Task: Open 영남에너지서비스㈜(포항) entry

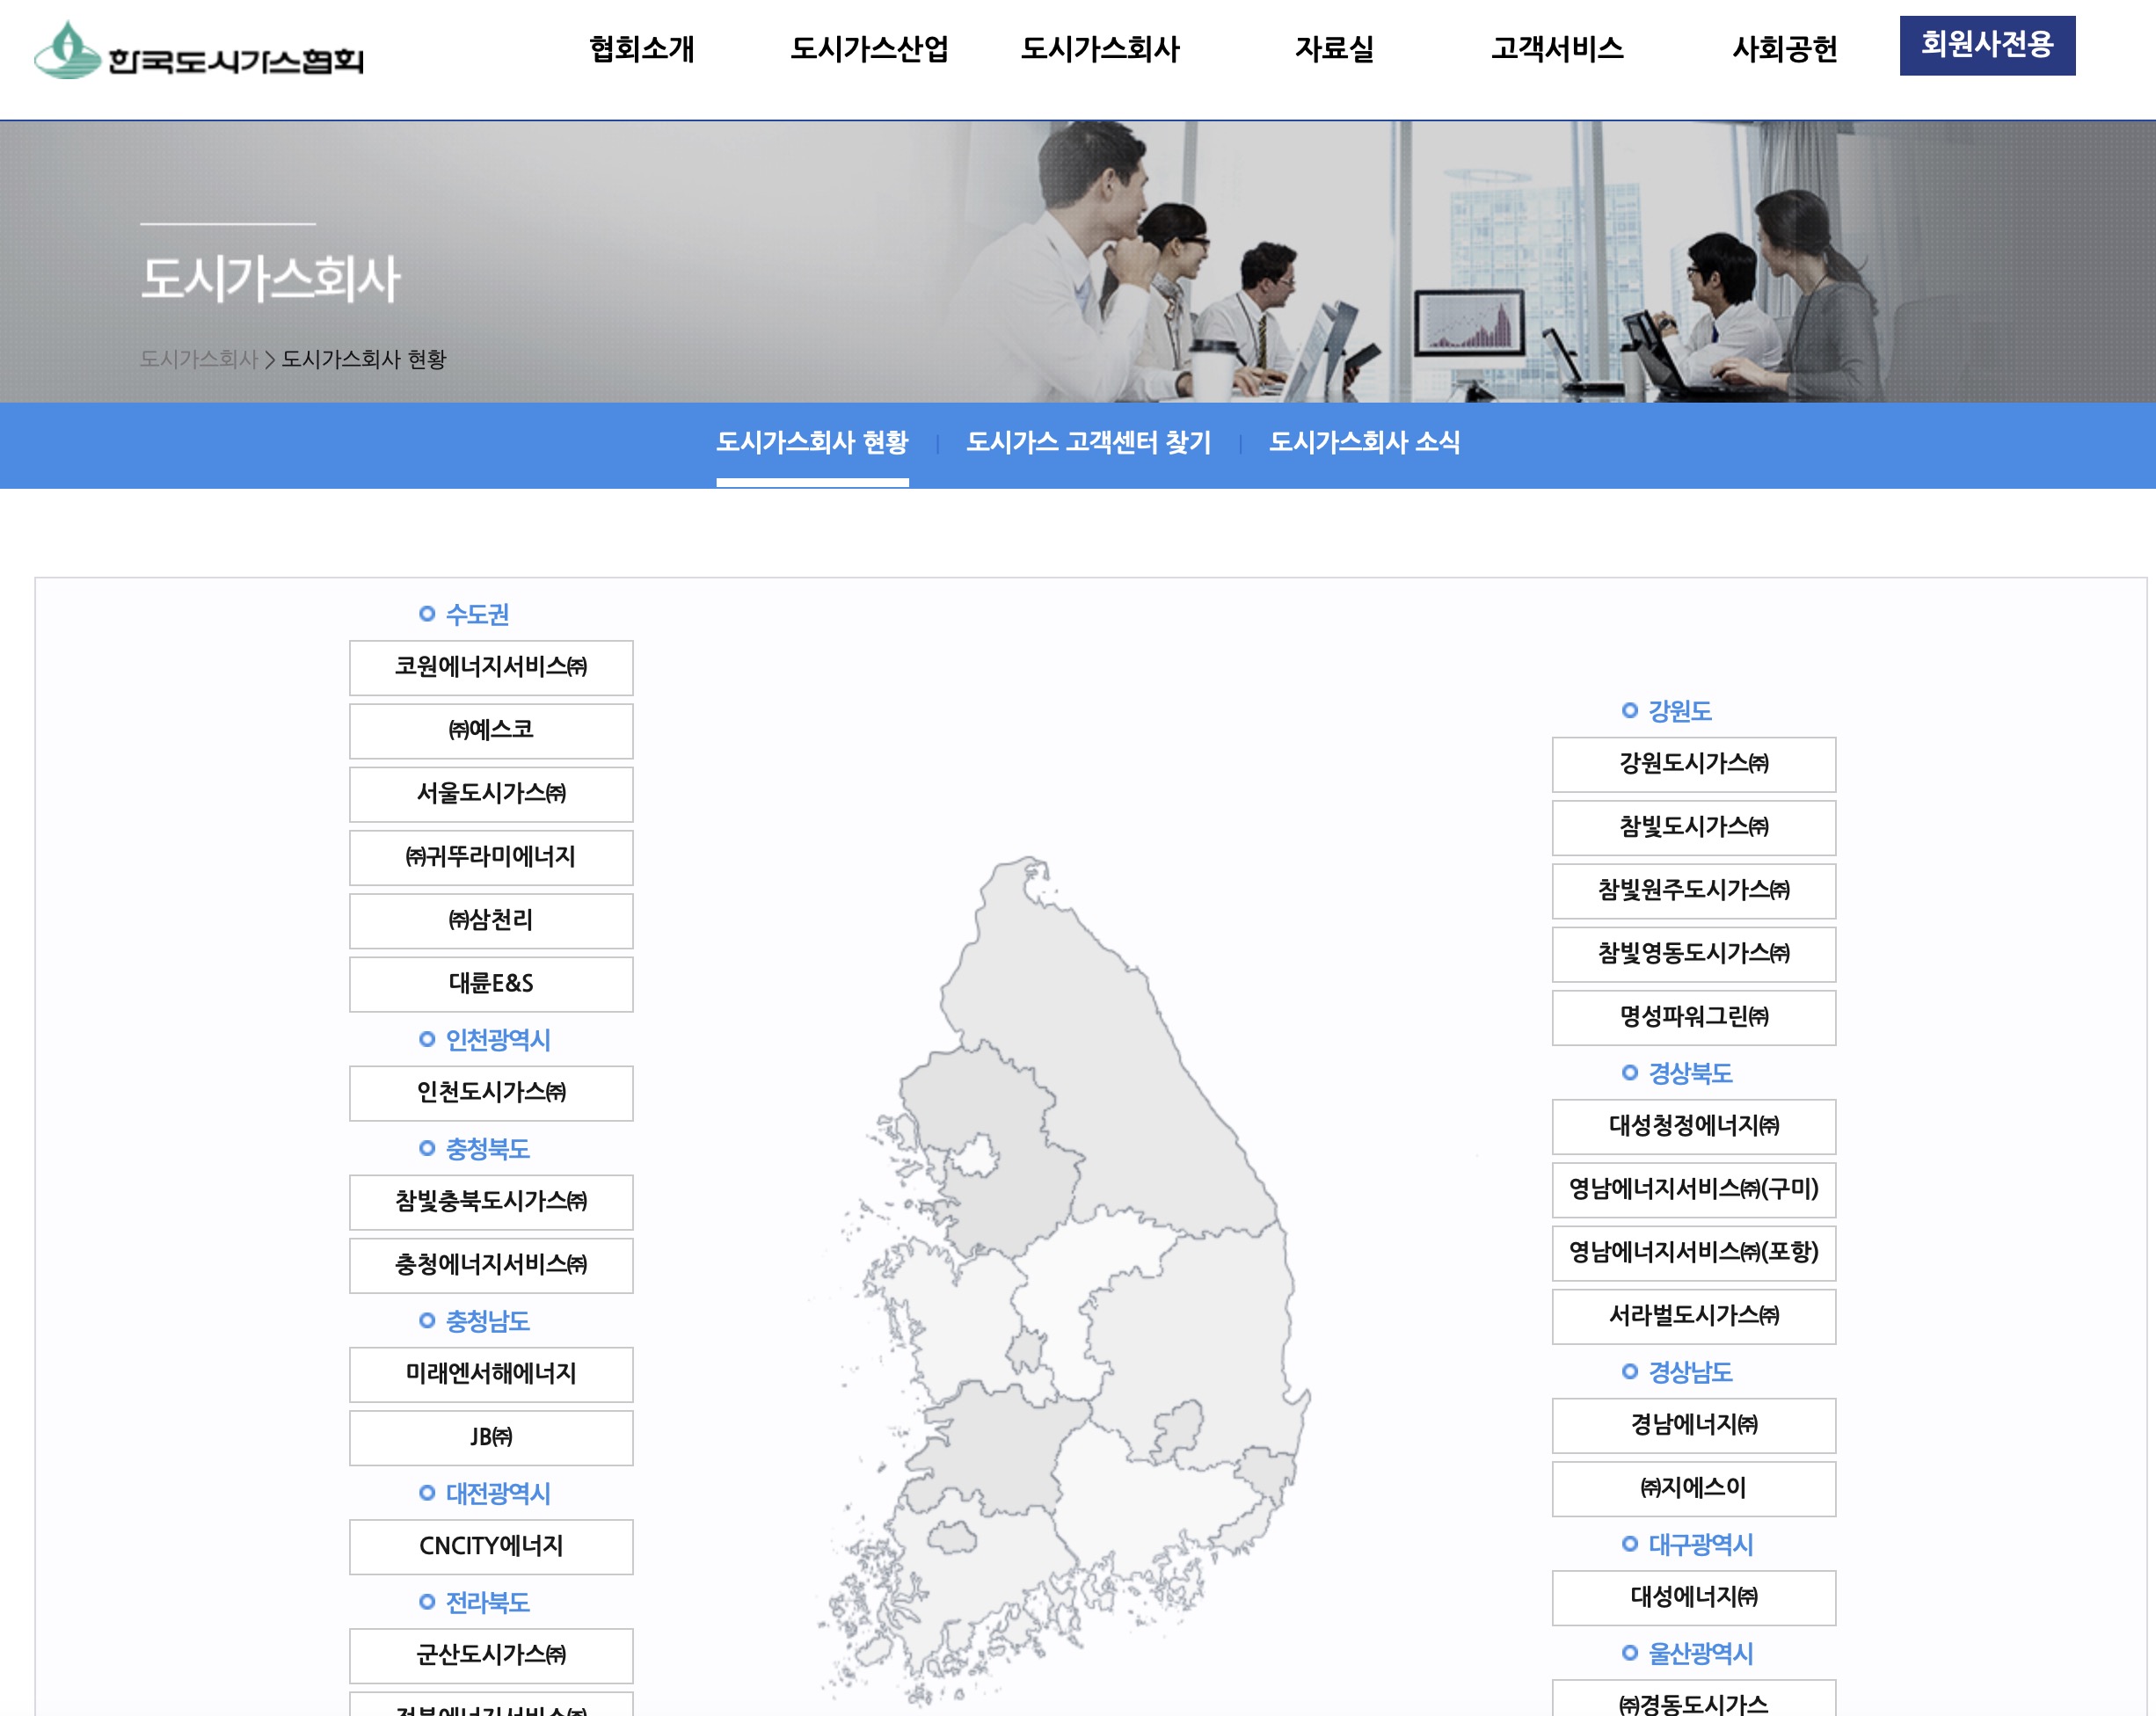Action: (1693, 1252)
